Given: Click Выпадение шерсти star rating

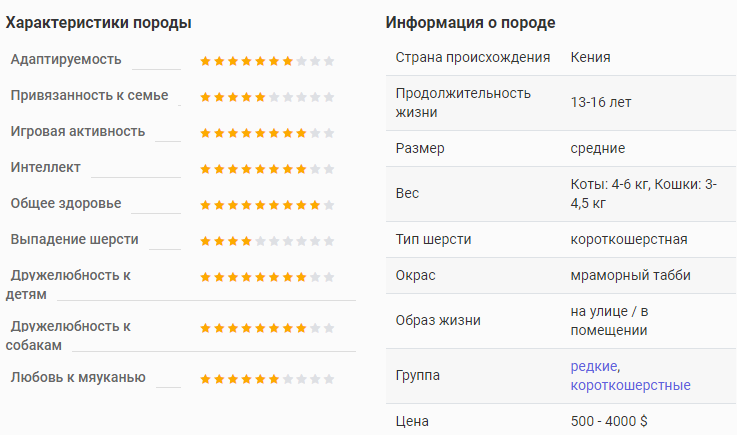Looking at the screenshot, I should 267,241.
